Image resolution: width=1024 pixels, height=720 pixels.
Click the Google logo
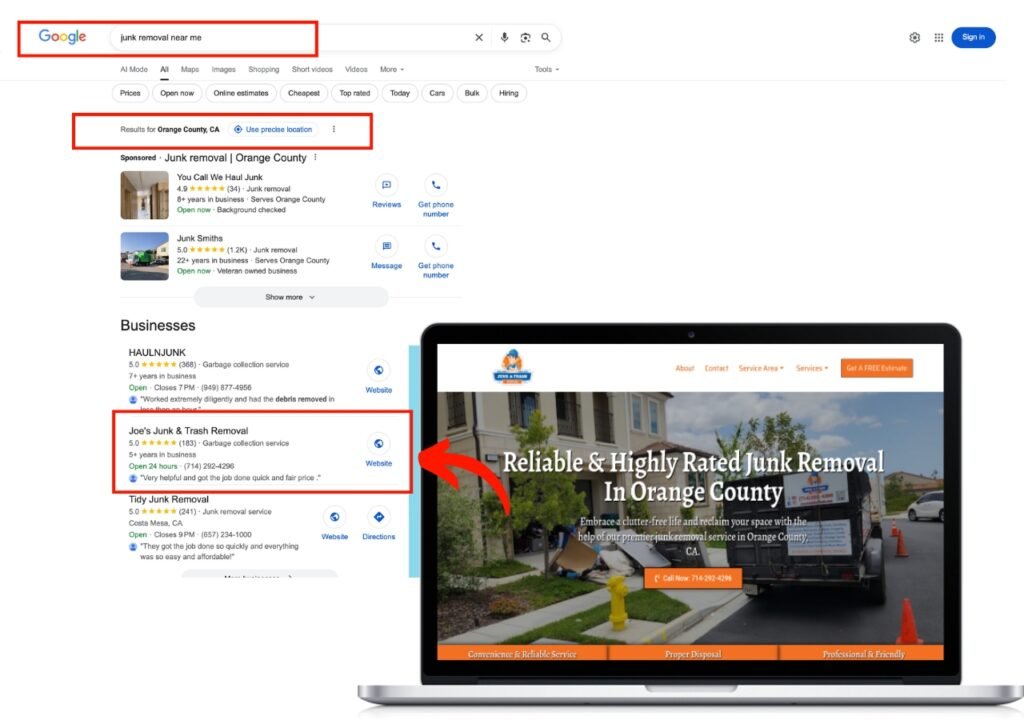pyautogui.click(x=62, y=37)
